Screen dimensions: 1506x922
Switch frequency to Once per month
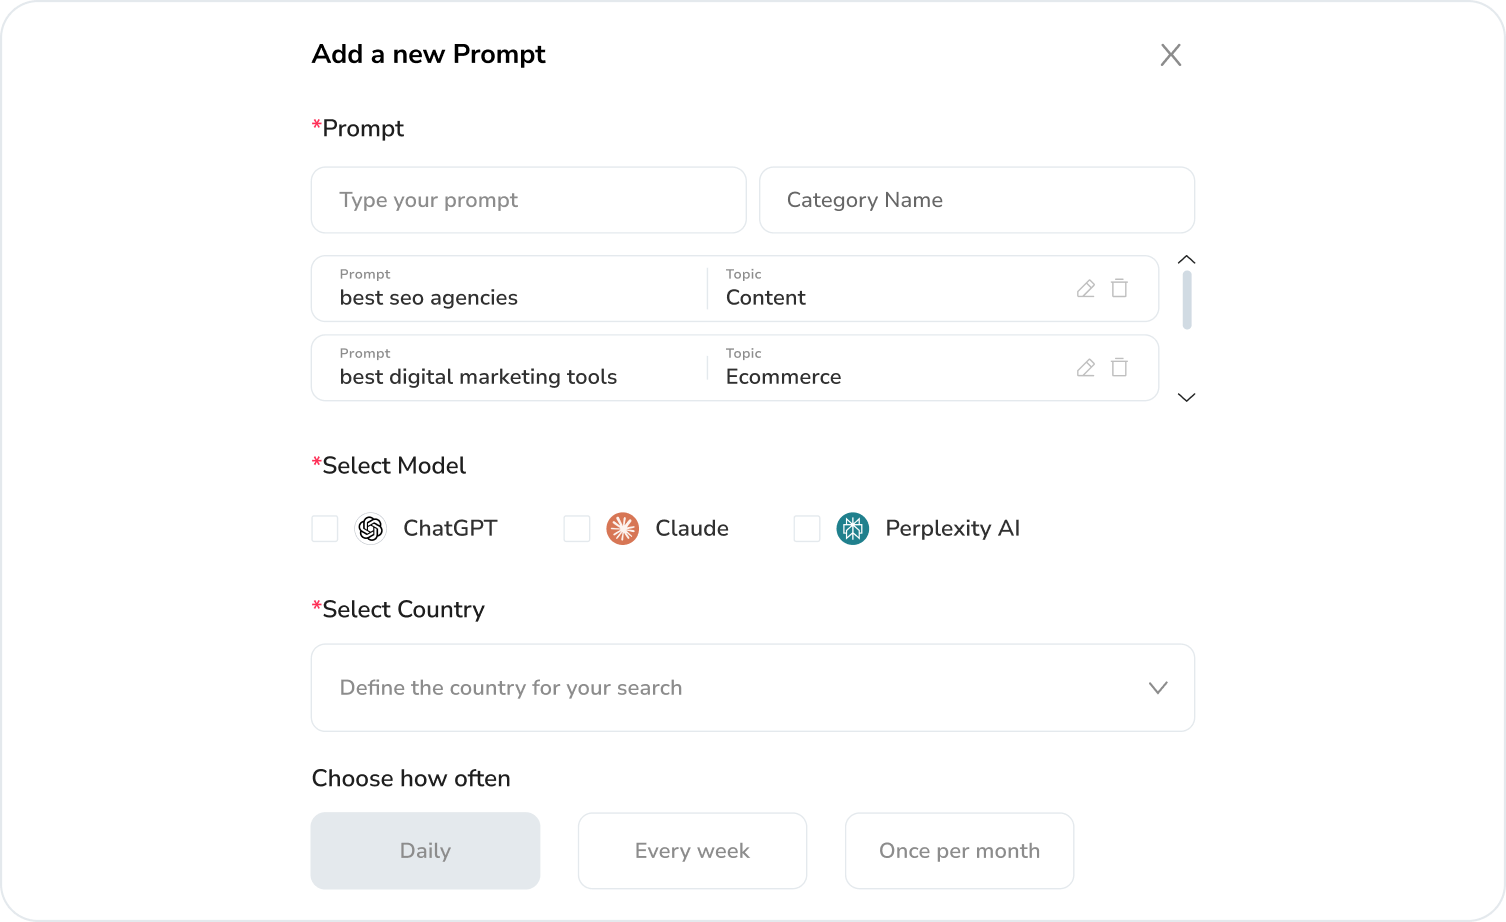959,850
